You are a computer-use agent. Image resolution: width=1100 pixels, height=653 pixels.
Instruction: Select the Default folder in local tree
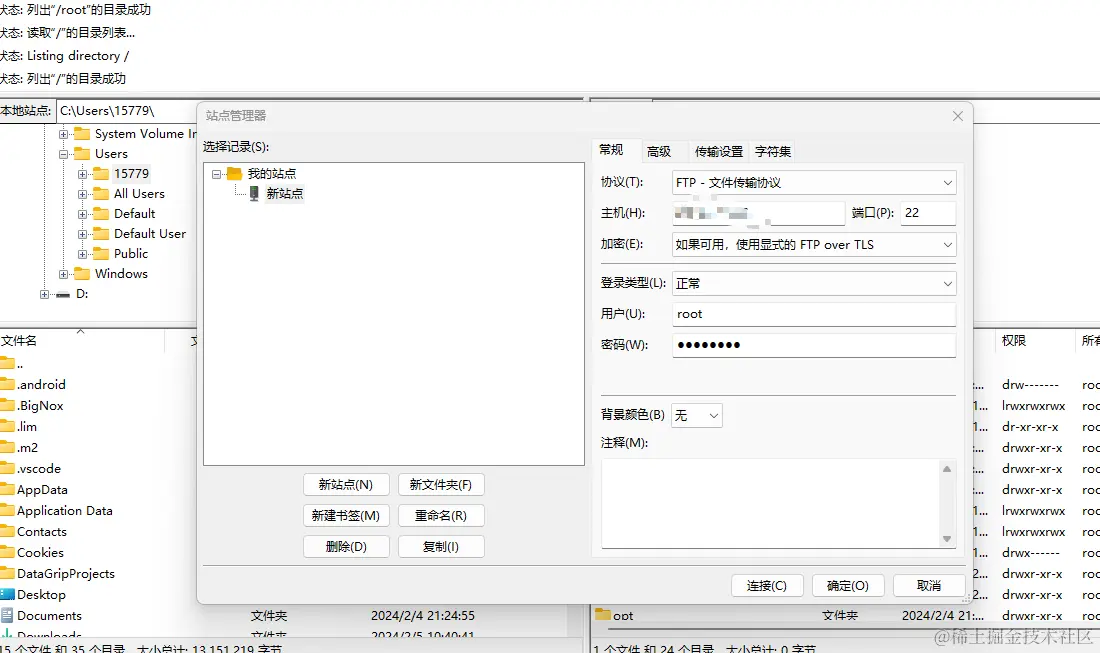[x=135, y=214]
